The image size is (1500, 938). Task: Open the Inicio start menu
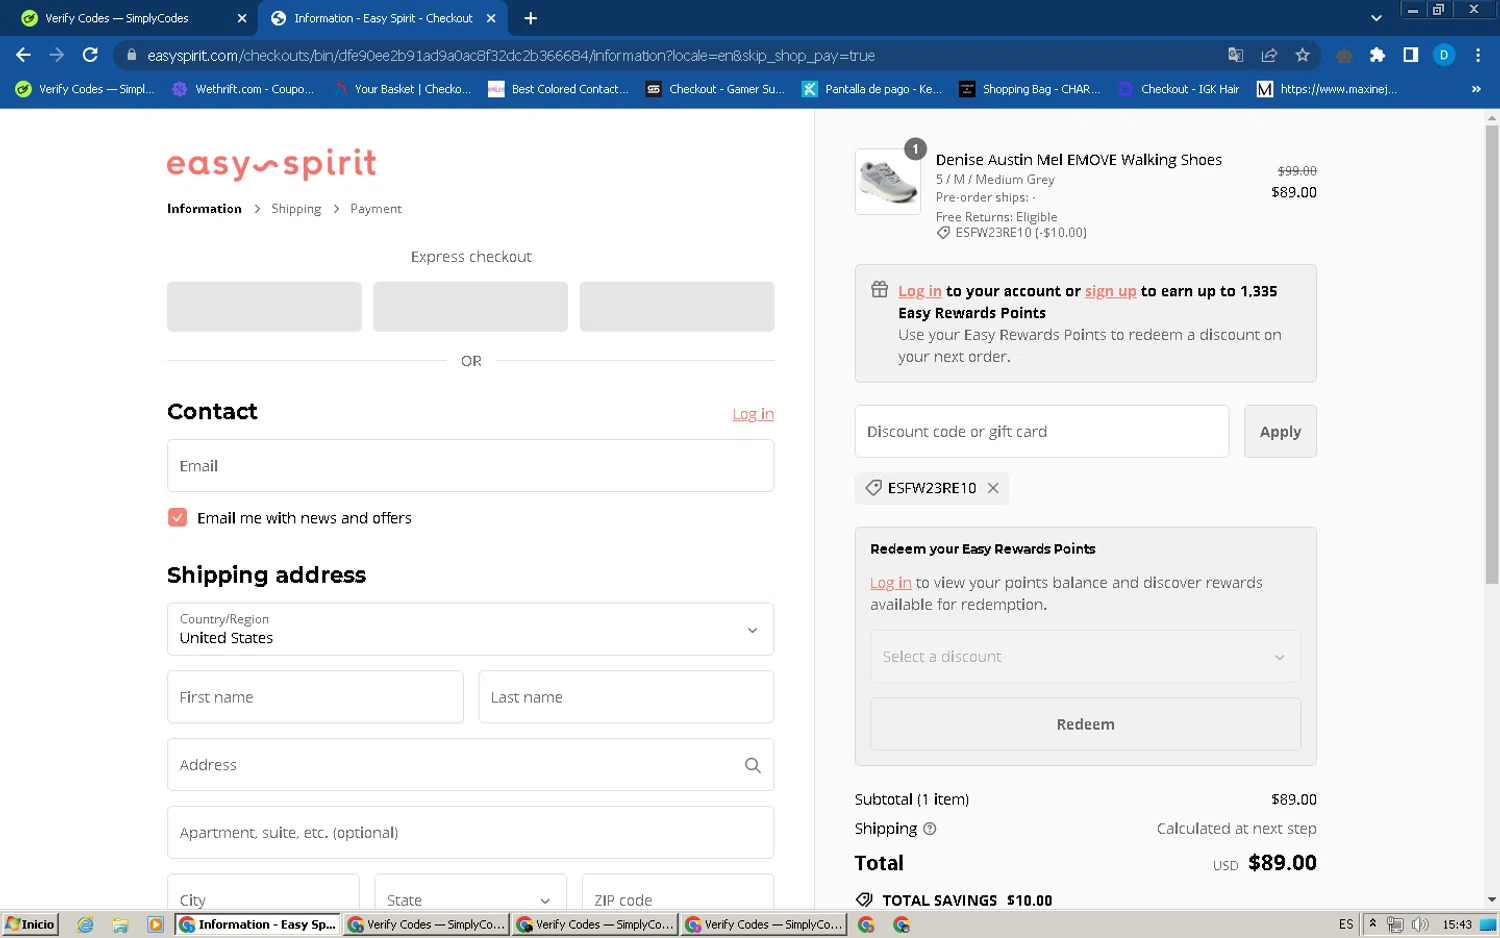pos(30,924)
